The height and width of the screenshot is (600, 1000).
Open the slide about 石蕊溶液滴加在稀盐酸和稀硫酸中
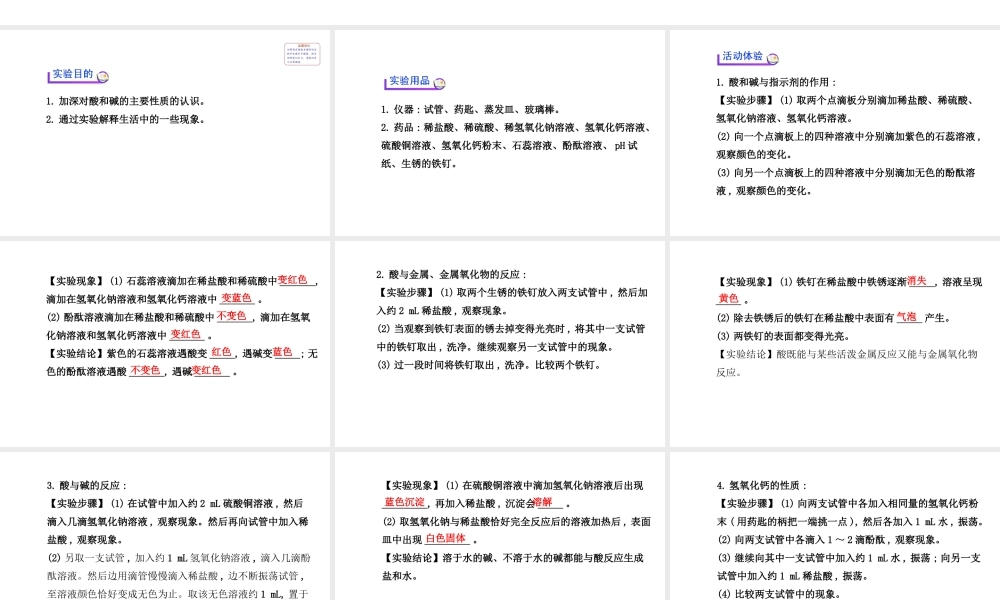pos(165,344)
